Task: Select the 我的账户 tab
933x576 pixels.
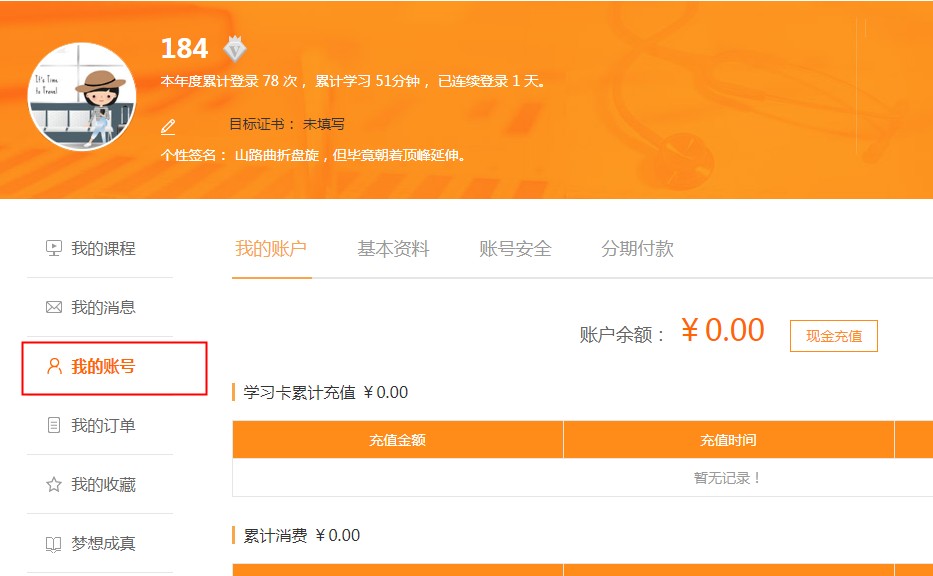Action: pos(271,249)
